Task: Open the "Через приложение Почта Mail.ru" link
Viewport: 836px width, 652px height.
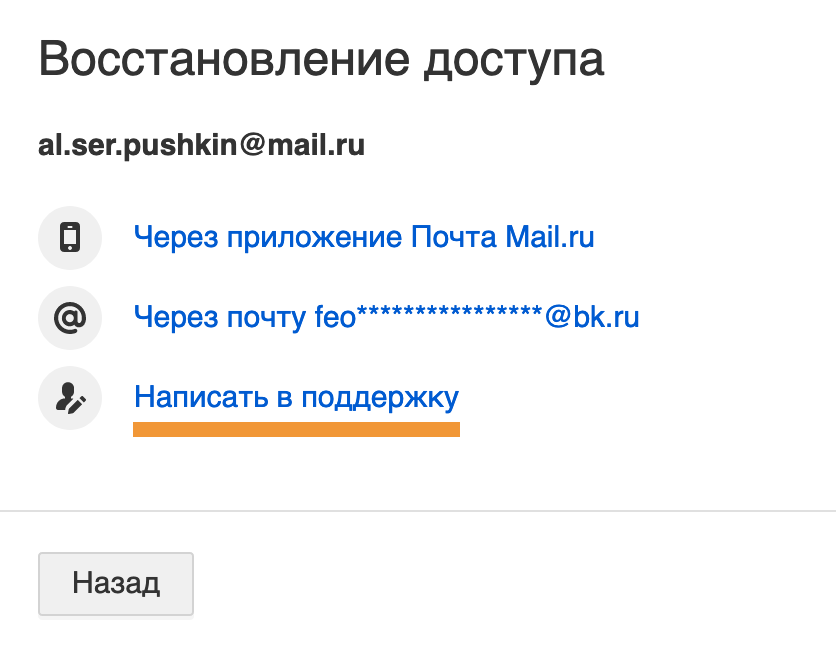Action: (x=364, y=237)
